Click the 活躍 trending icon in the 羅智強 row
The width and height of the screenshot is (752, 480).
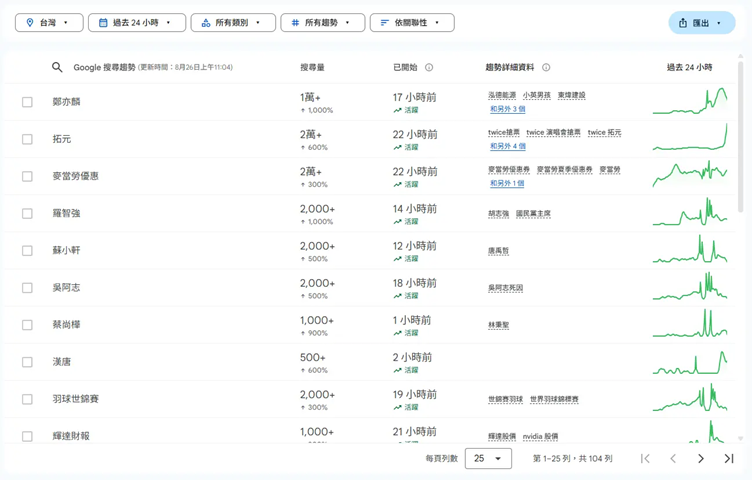coord(398,222)
